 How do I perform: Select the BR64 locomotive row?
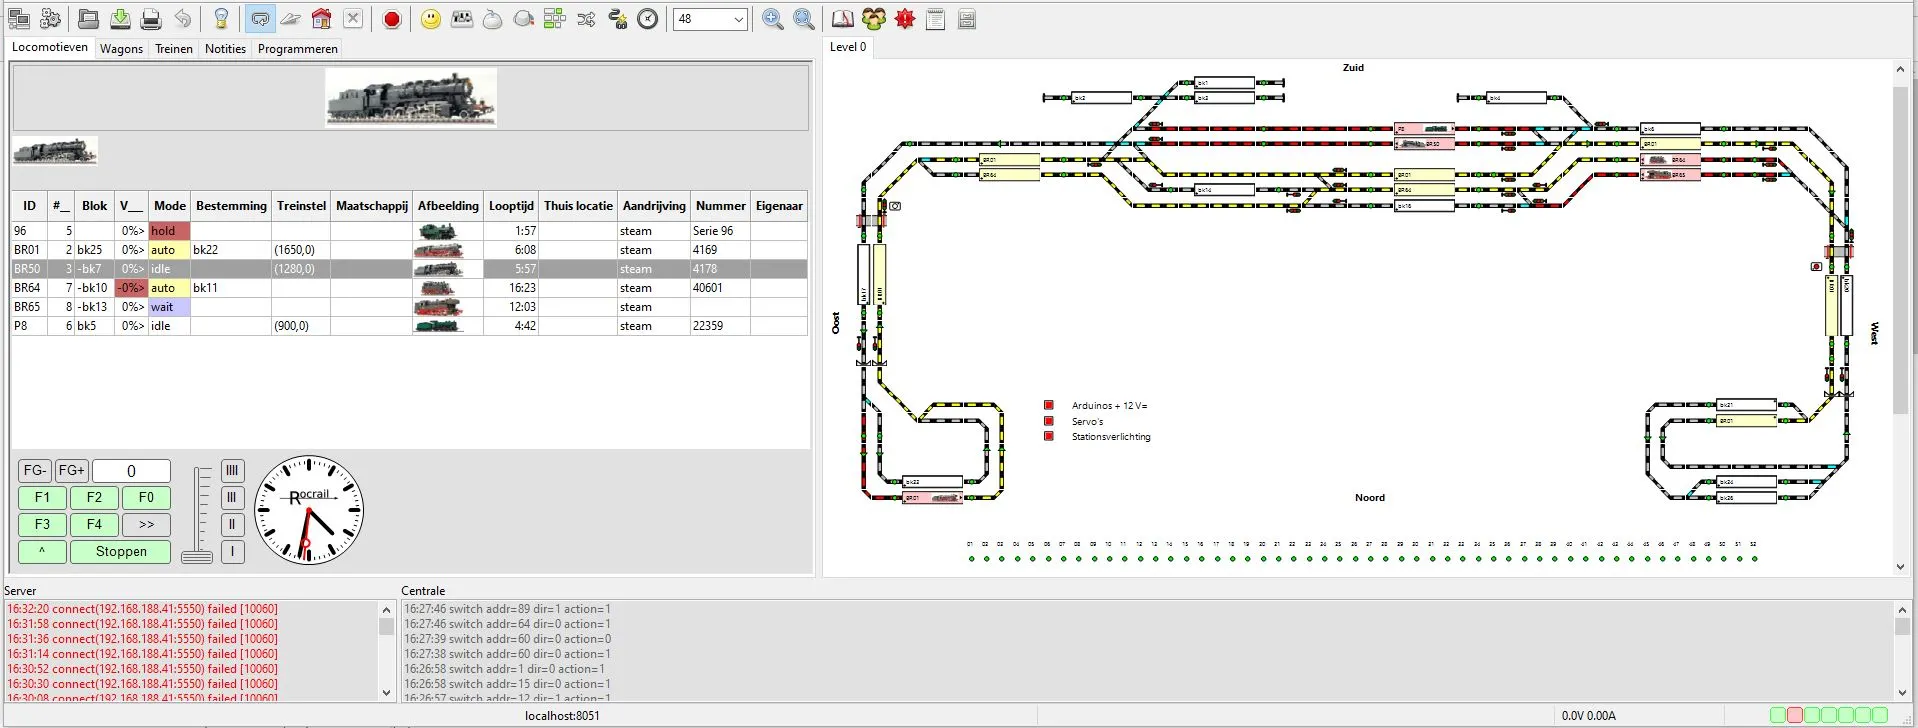[300, 288]
